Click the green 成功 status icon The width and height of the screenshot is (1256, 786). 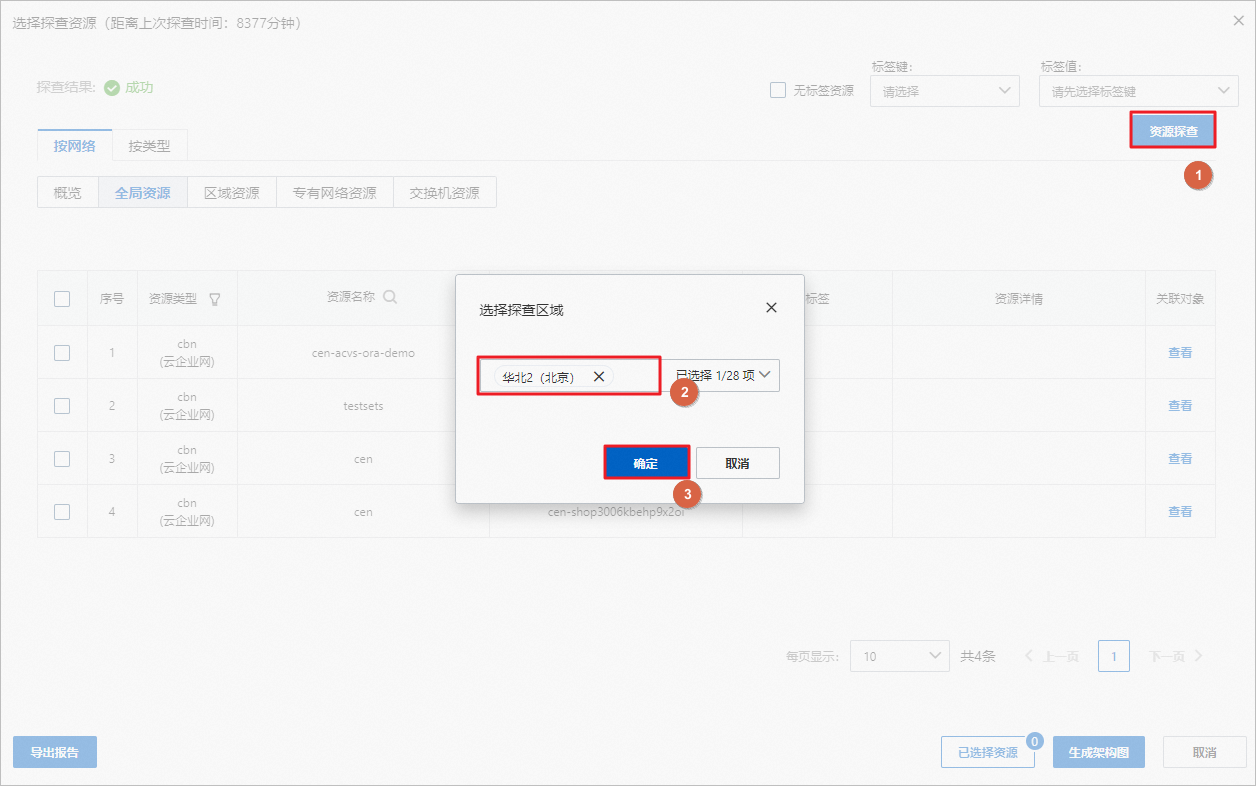pyautogui.click(x=112, y=88)
